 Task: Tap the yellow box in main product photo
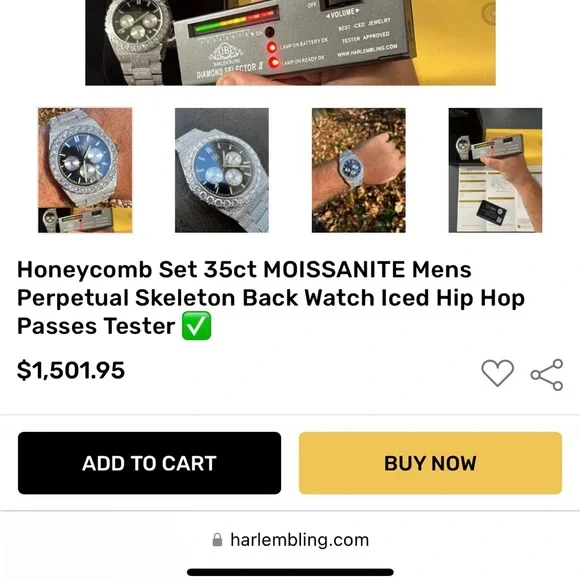click(x=457, y=41)
